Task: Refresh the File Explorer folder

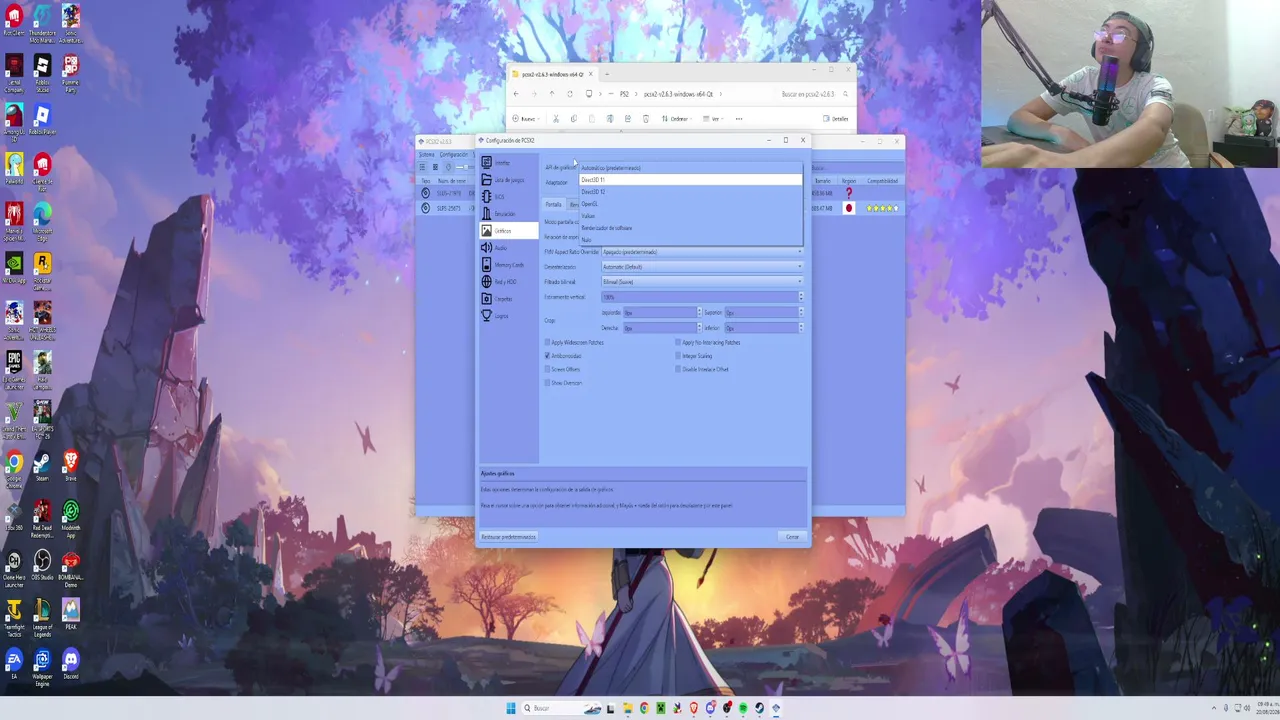Action: pyautogui.click(x=570, y=94)
